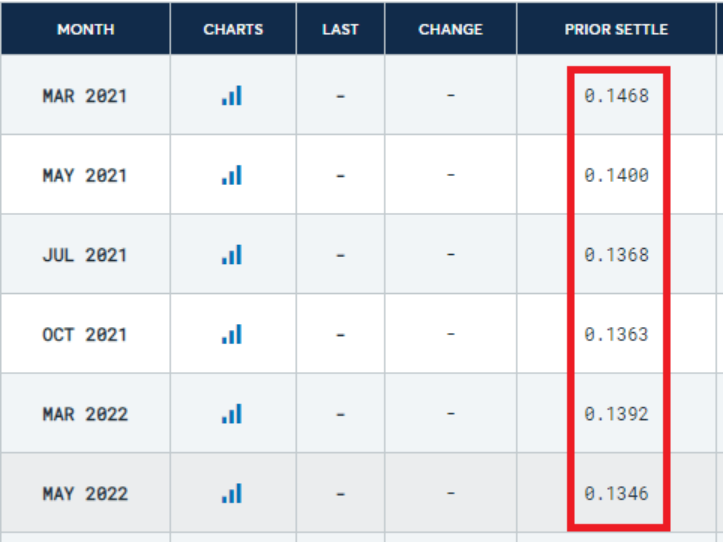Select the MAY 2021 month label
723x542 pixels.
(x=85, y=175)
